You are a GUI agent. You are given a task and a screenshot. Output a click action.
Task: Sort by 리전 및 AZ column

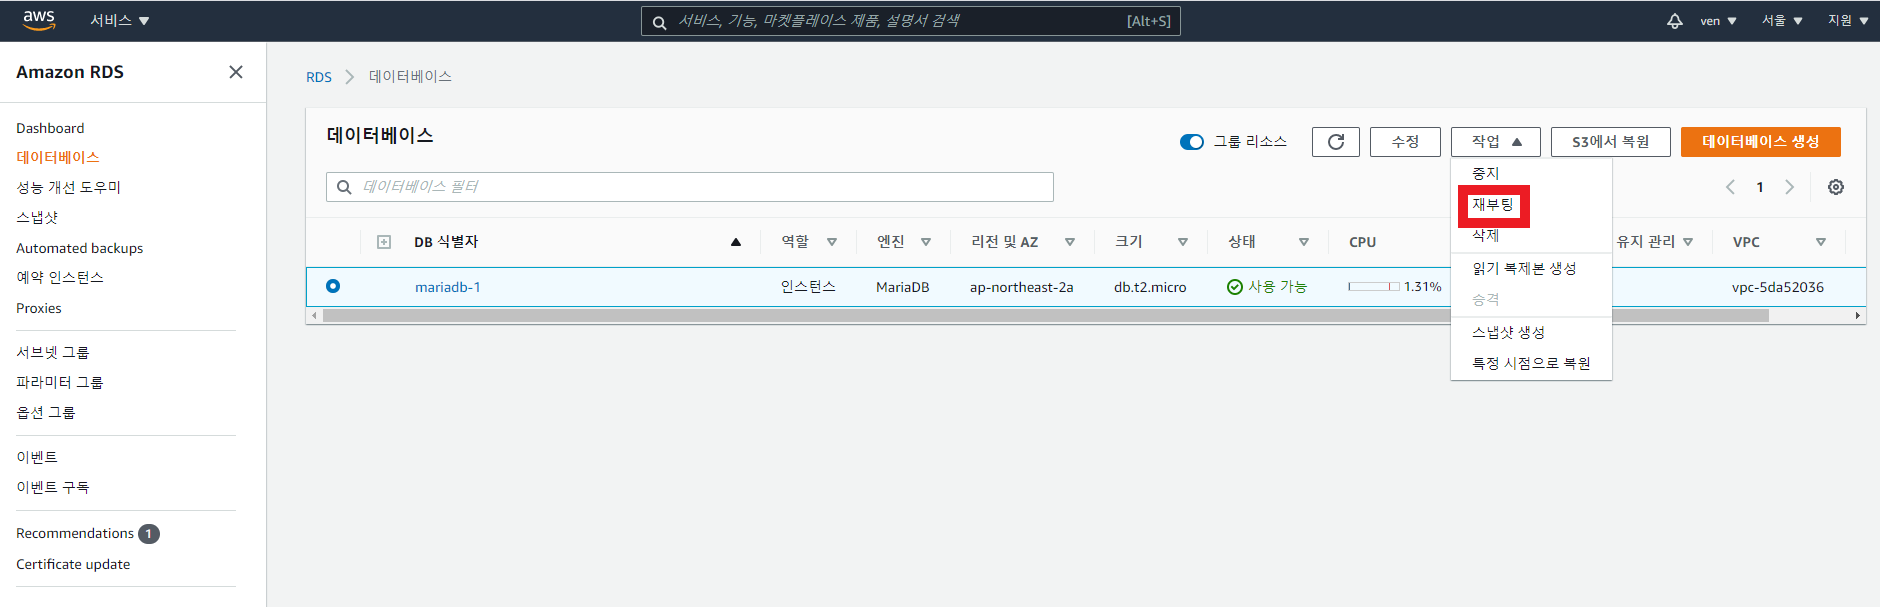coord(1070,242)
